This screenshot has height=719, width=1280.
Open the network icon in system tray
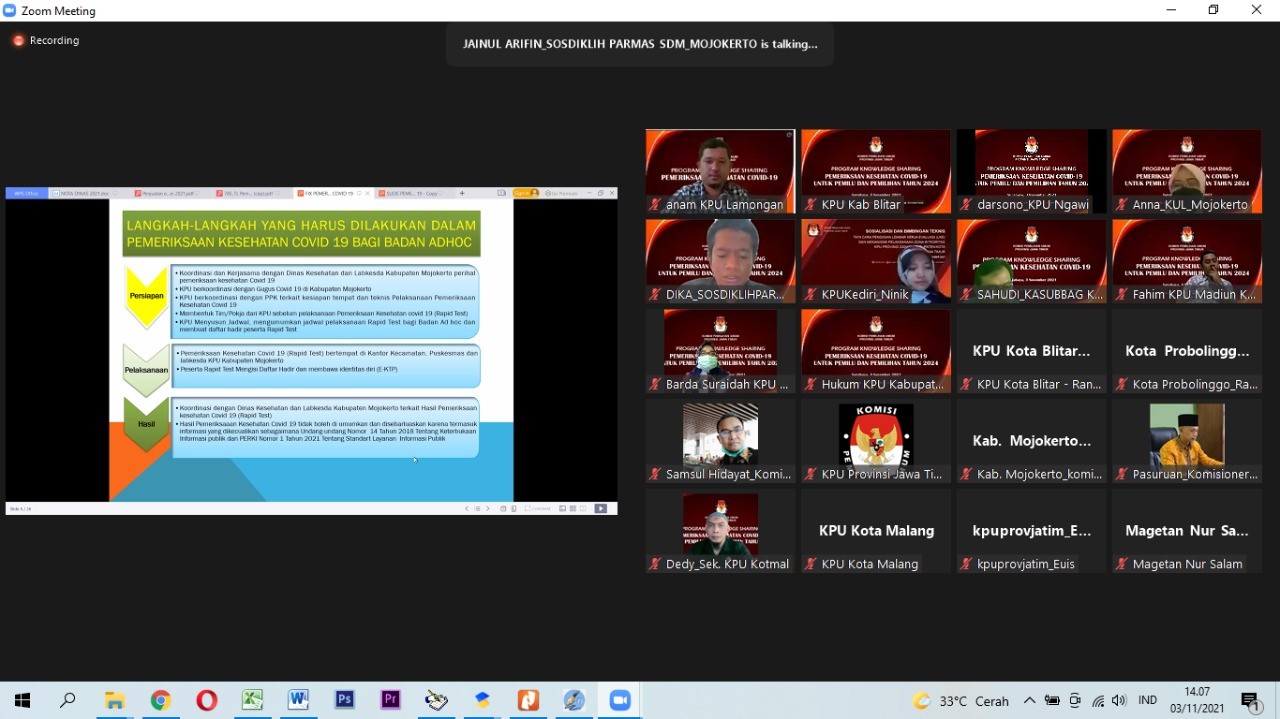click(1098, 701)
